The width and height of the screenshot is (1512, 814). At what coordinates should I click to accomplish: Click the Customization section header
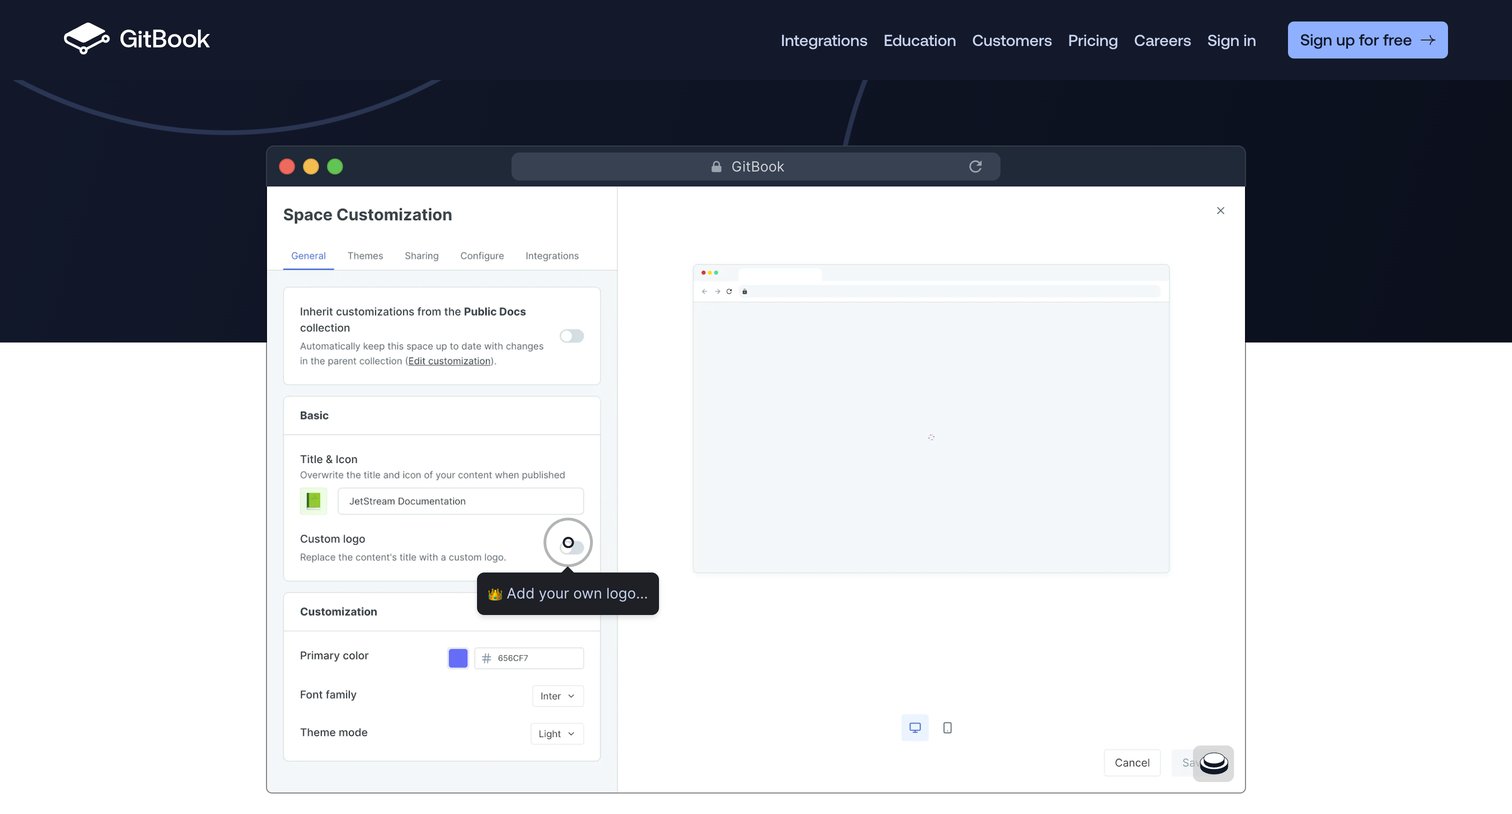click(338, 612)
